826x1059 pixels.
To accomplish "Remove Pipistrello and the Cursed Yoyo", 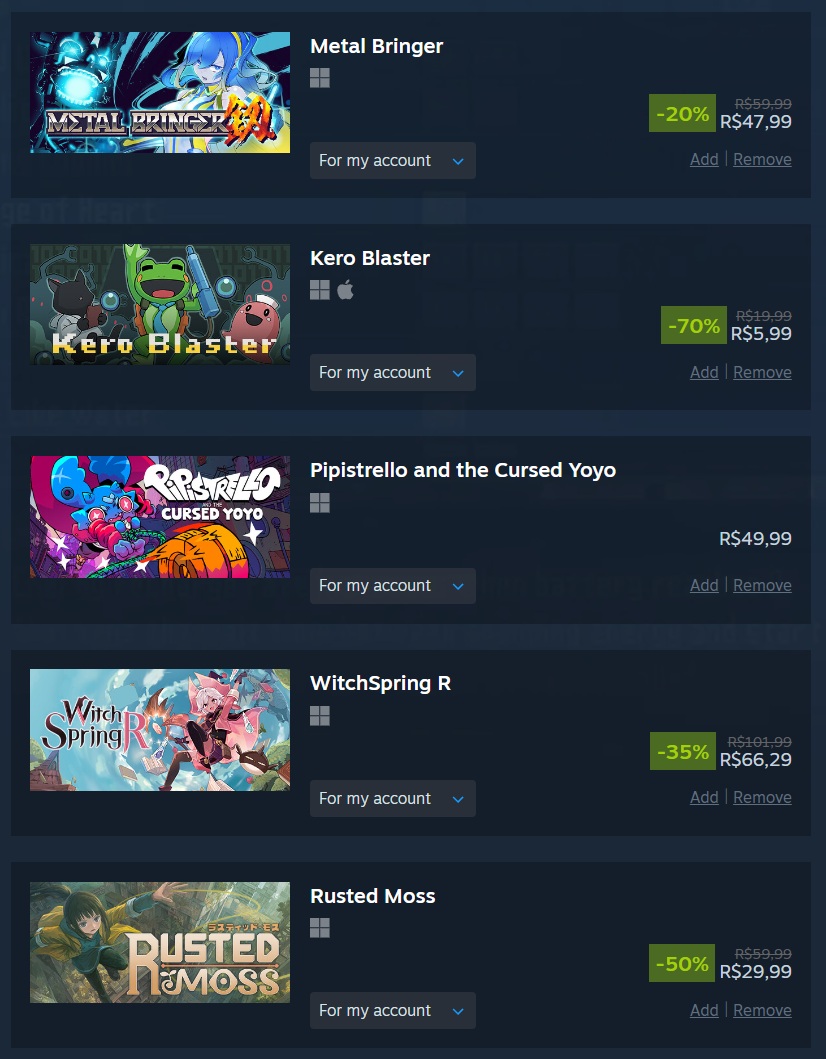I will (x=763, y=585).
